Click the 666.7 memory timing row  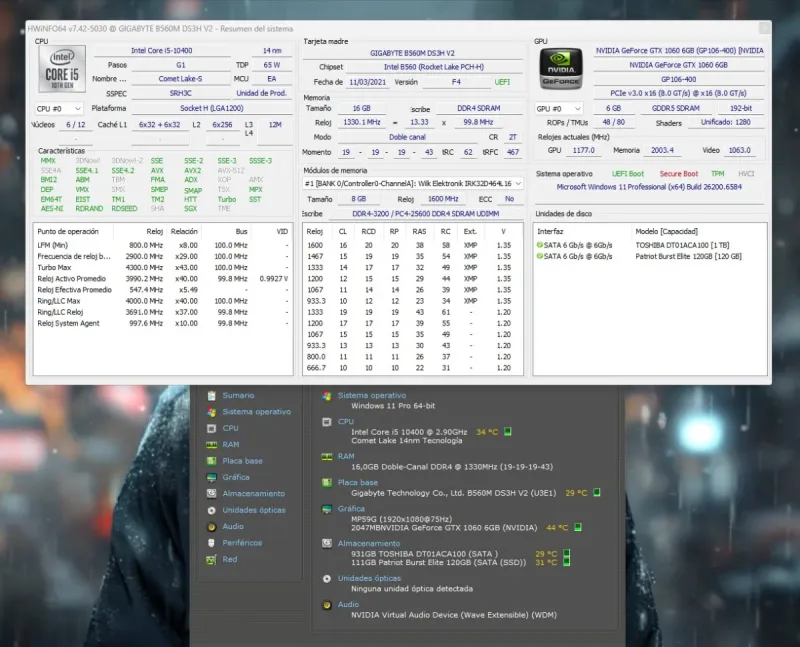pyautogui.click(x=412, y=367)
